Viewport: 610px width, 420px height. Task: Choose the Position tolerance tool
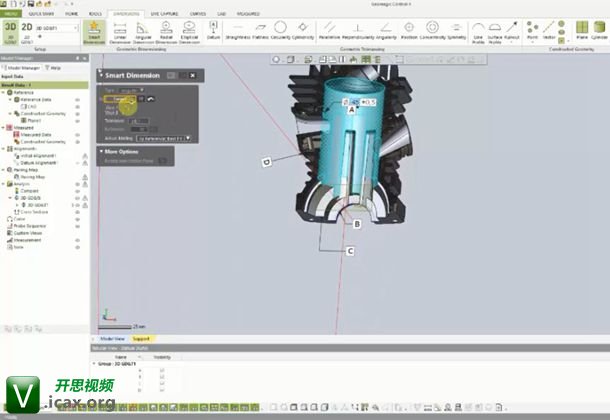coord(409,30)
